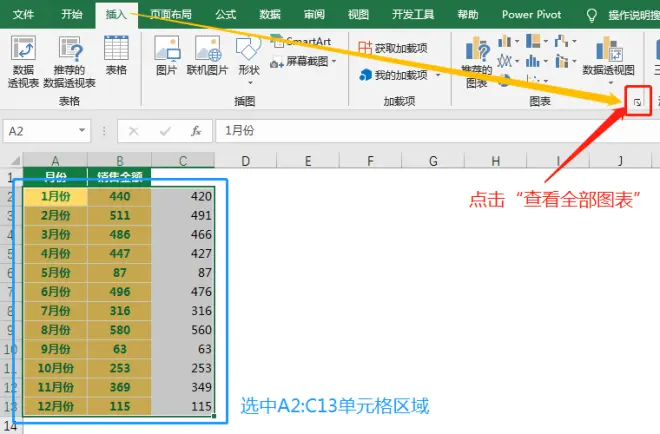Click the waterfall chart icon

pos(562,41)
